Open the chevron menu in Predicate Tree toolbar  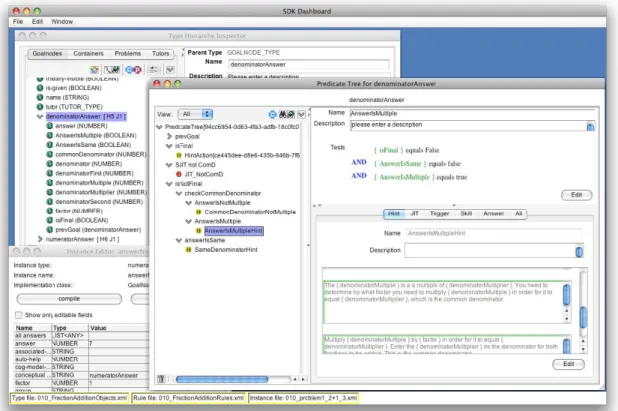(x=301, y=114)
